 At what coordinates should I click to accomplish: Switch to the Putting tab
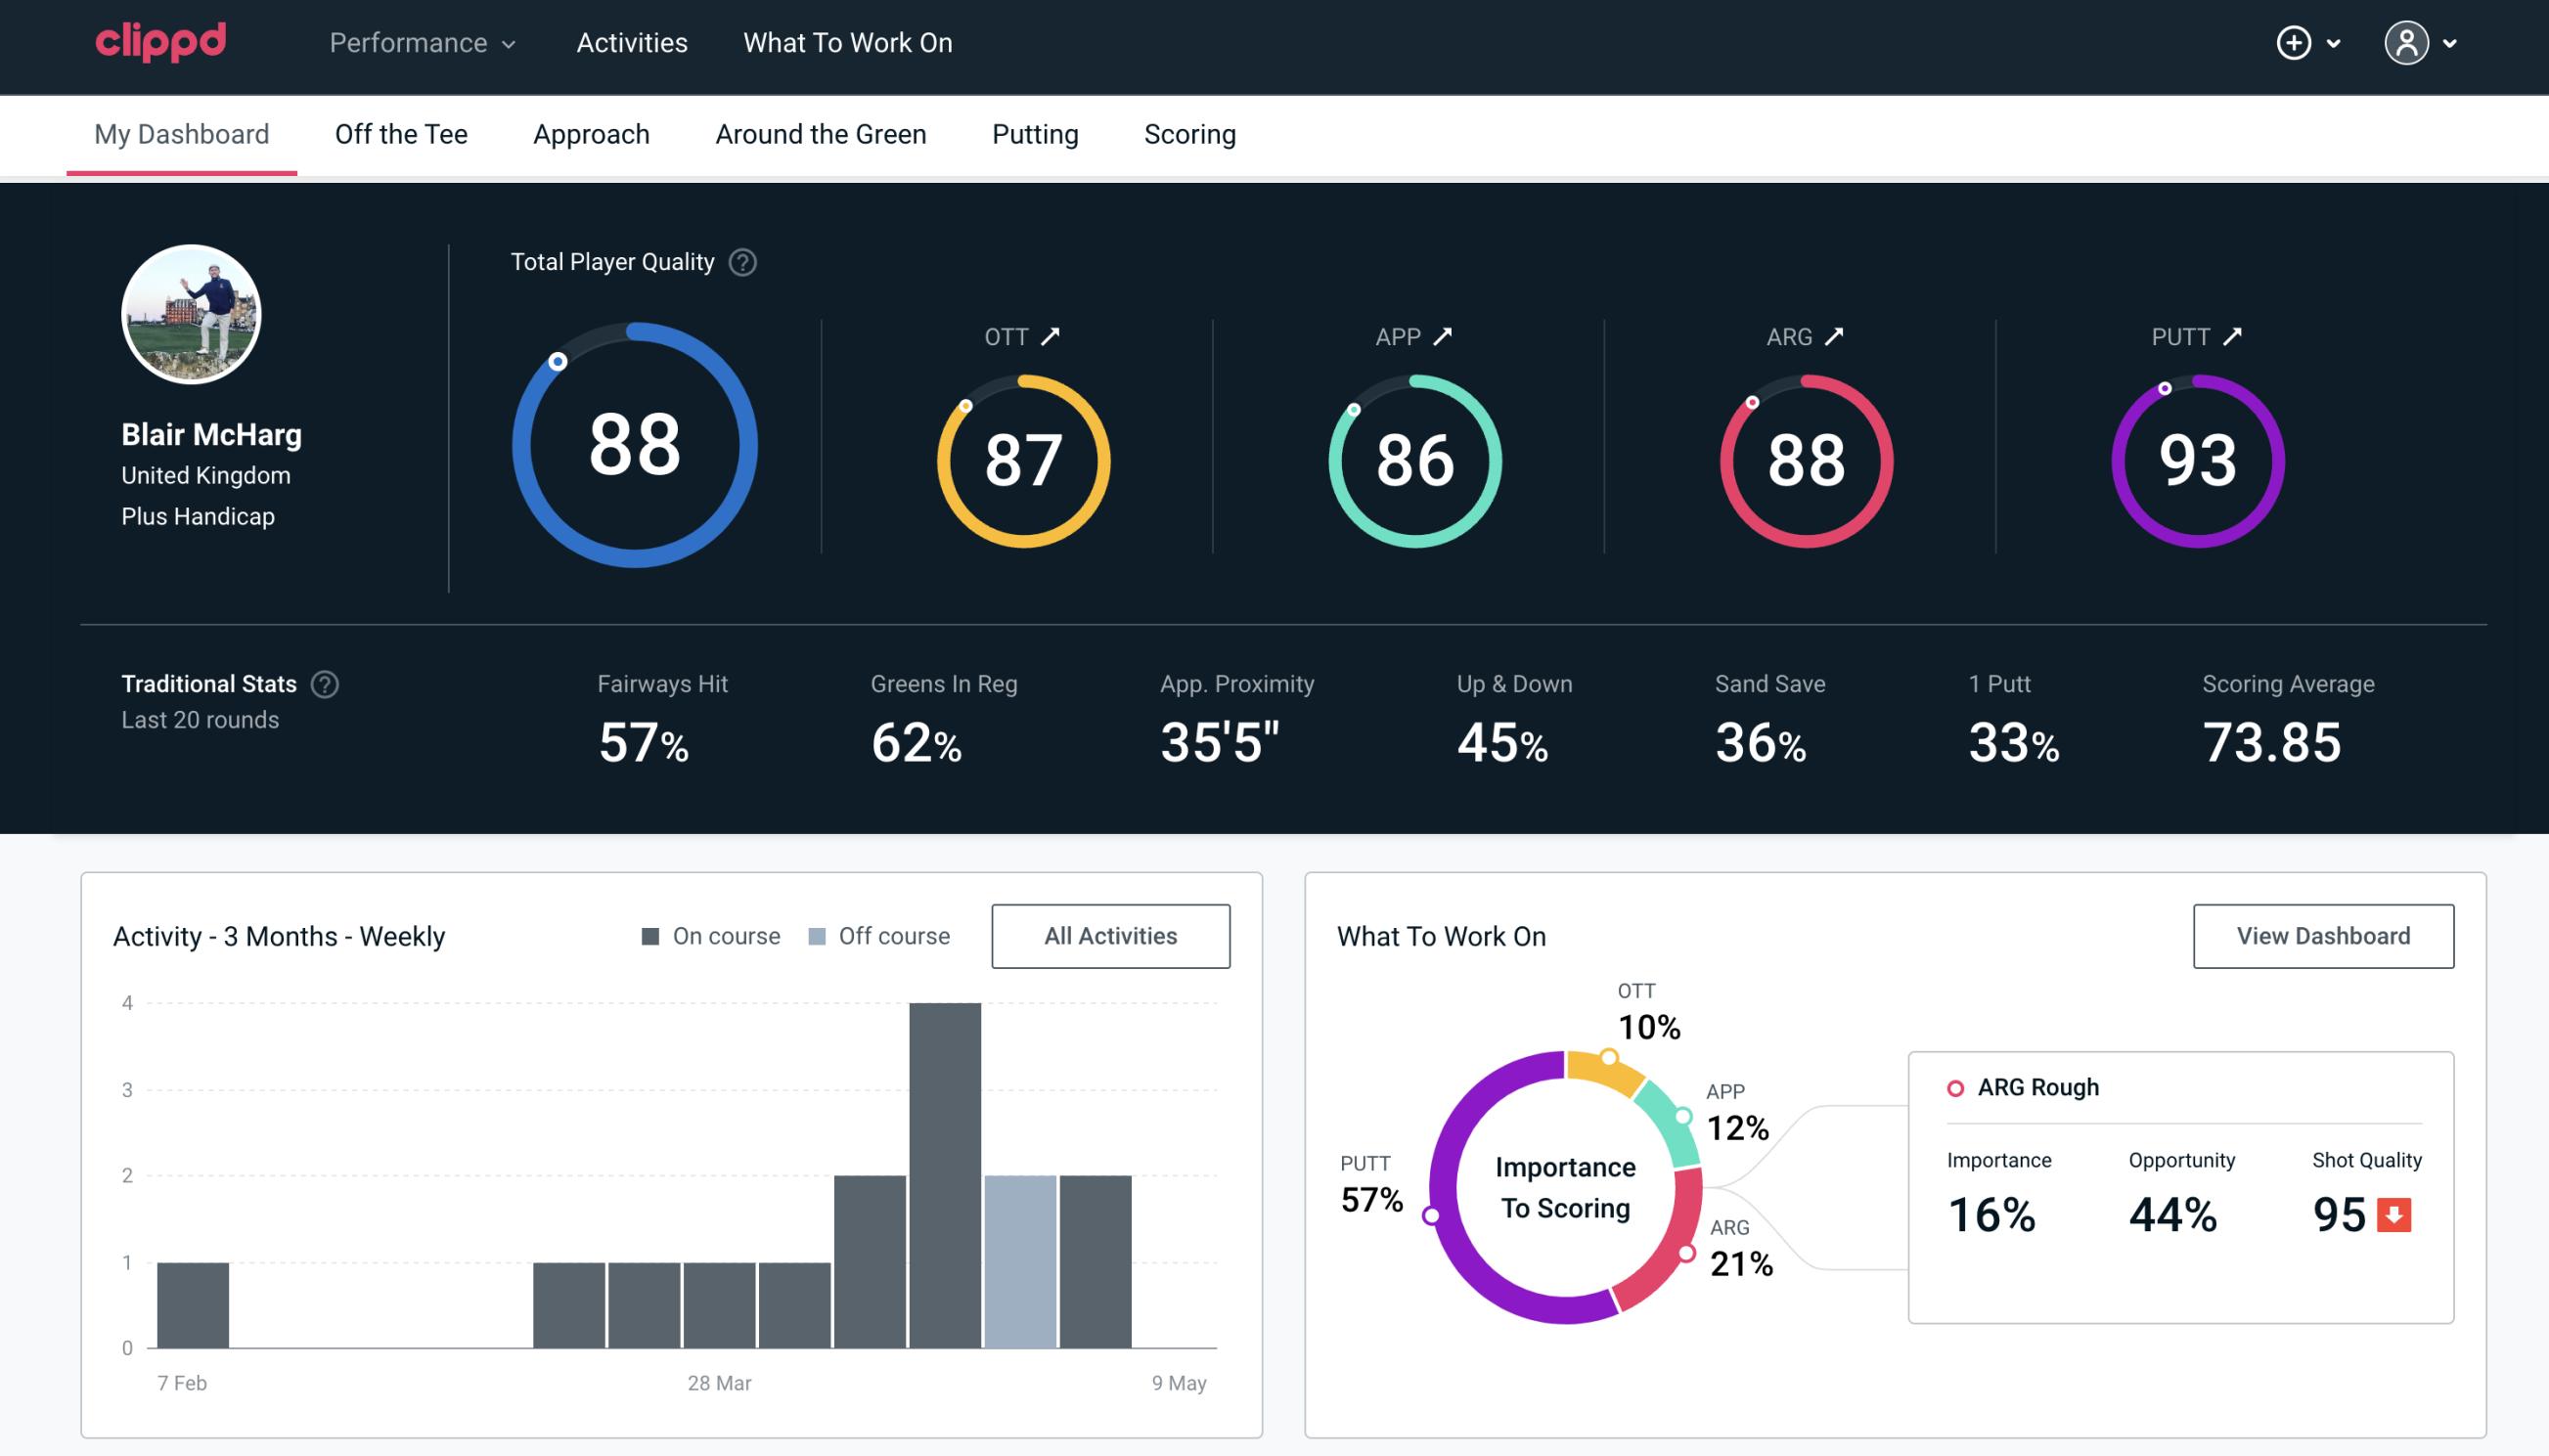[1033, 133]
